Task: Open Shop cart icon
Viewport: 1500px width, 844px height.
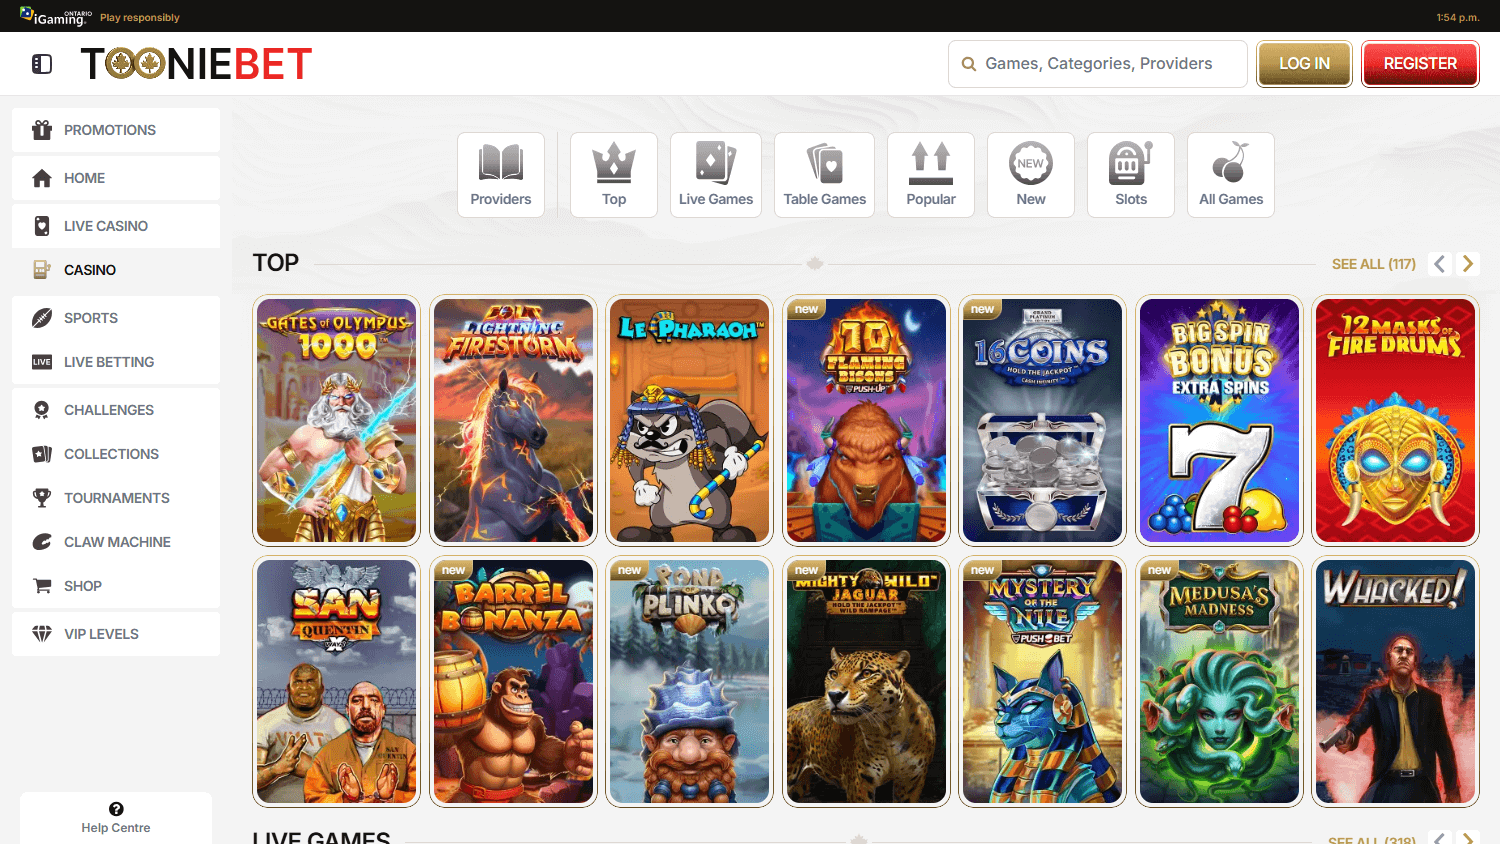Action: [42, 586]
